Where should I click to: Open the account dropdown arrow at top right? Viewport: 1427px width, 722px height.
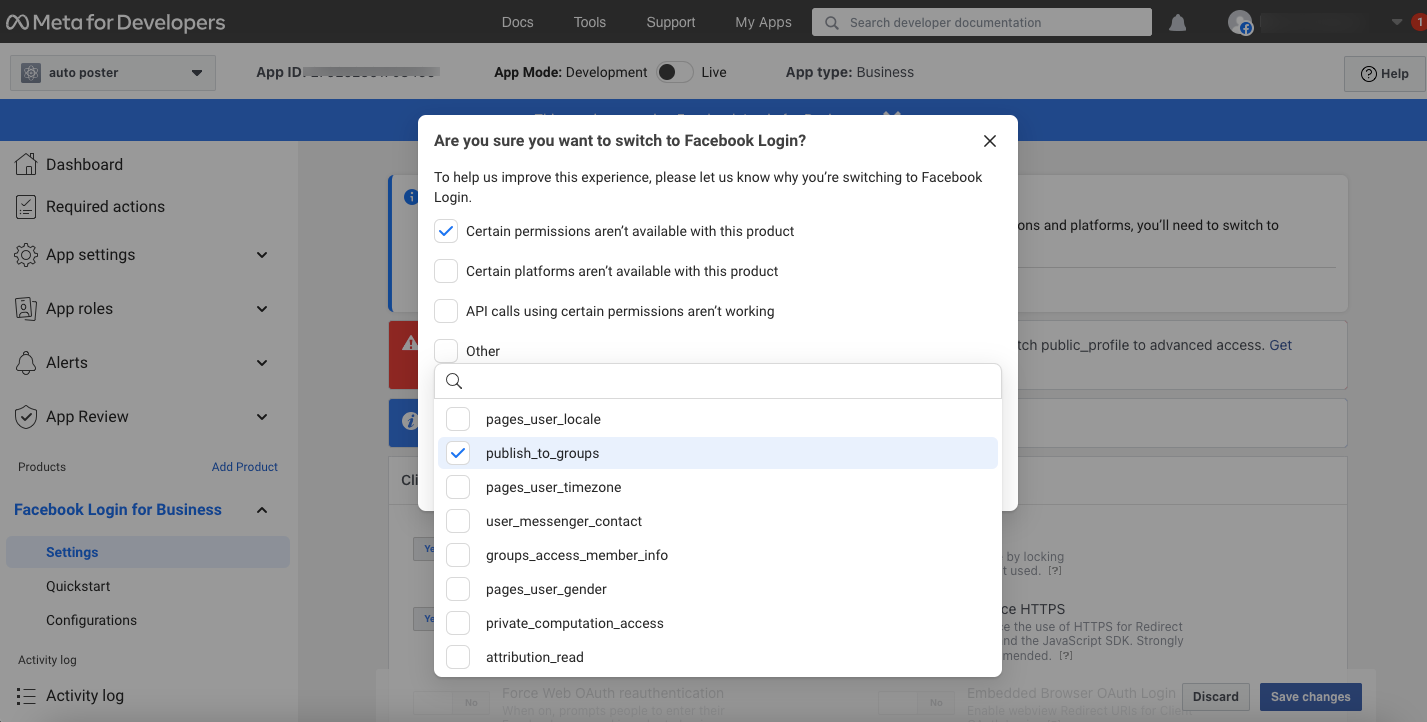[1397, 22]
